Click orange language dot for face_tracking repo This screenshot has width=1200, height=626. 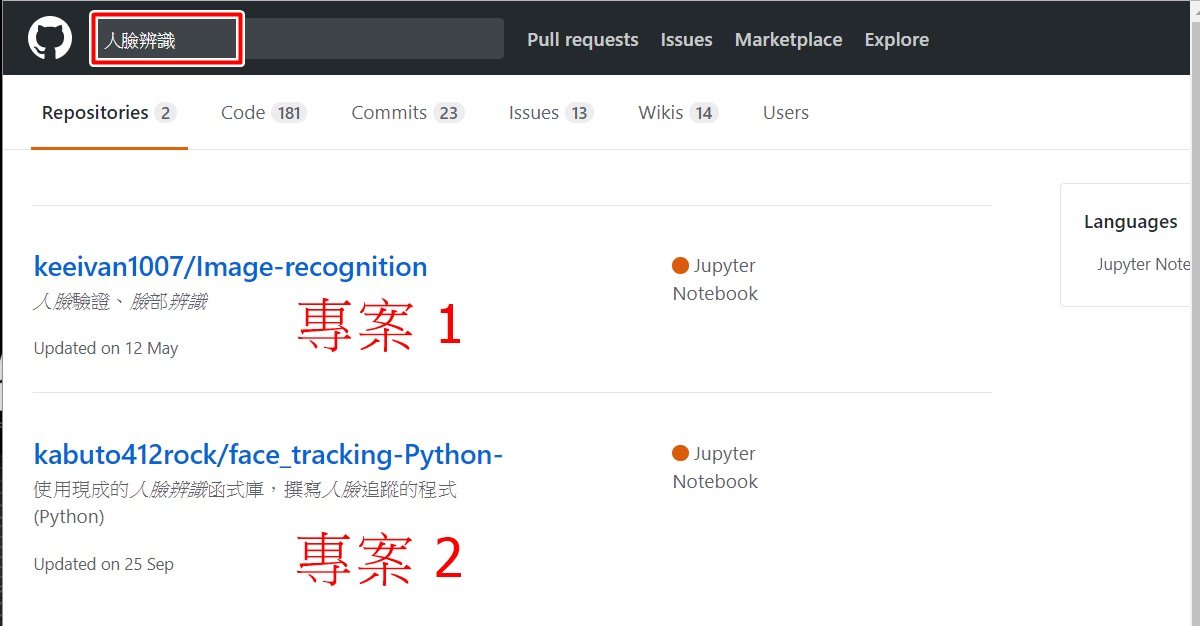click(x=681, y=454)
